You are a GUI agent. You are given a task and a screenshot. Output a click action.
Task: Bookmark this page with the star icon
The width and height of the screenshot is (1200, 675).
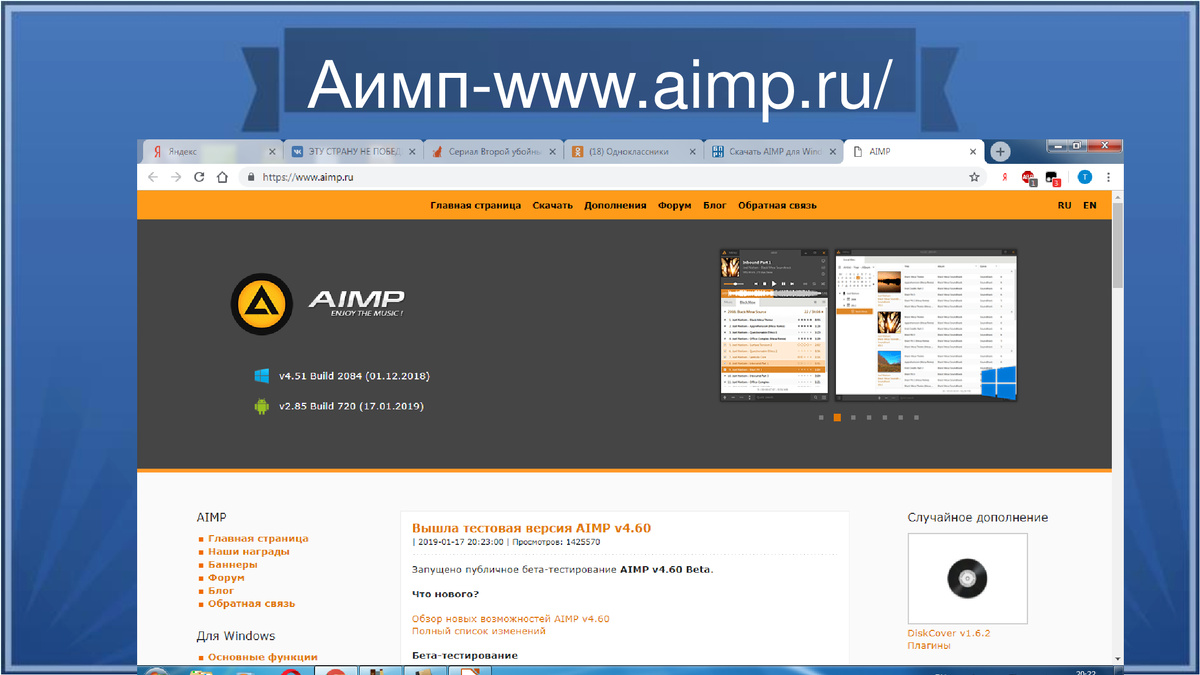point(974,177)
